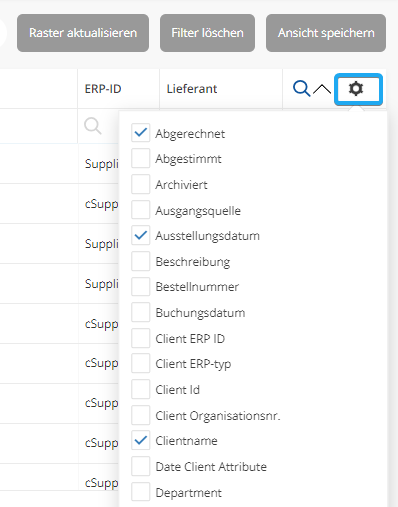The height and width of the screenshot is (507, 398).
Task: Enable Beschreibung column checkbox
Action: click(x=140, y=261)
